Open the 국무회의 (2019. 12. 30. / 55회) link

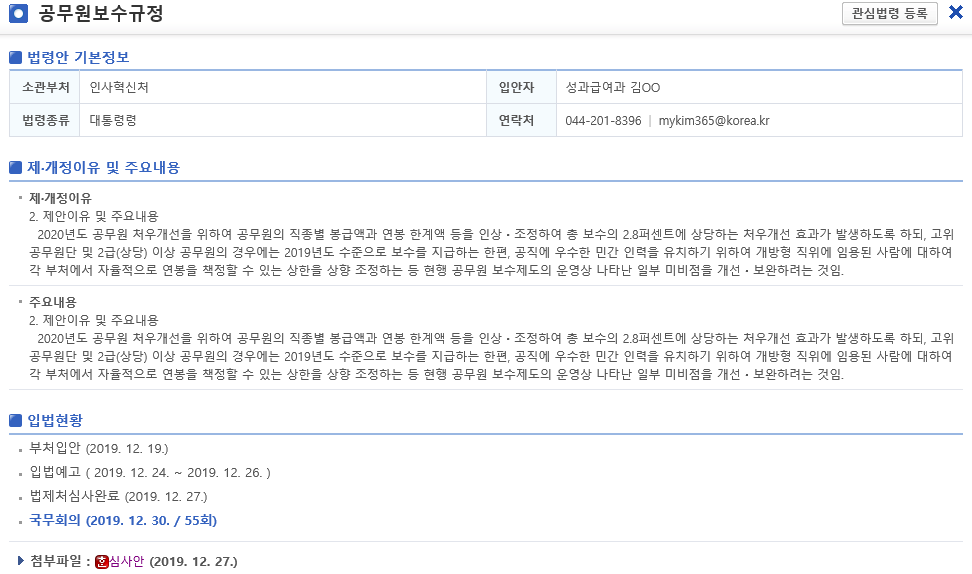click(123, 520)
